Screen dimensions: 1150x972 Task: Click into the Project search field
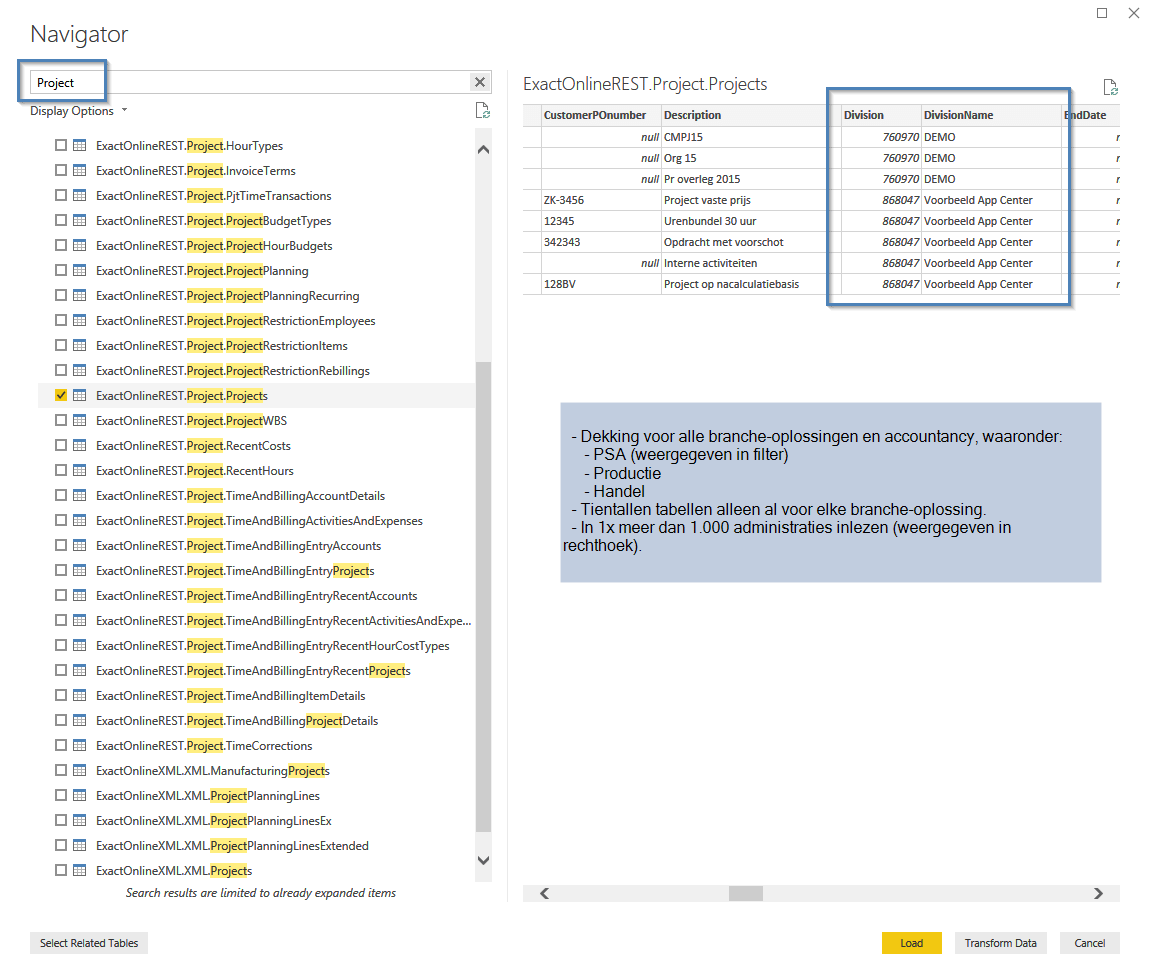tap(250, 83)
